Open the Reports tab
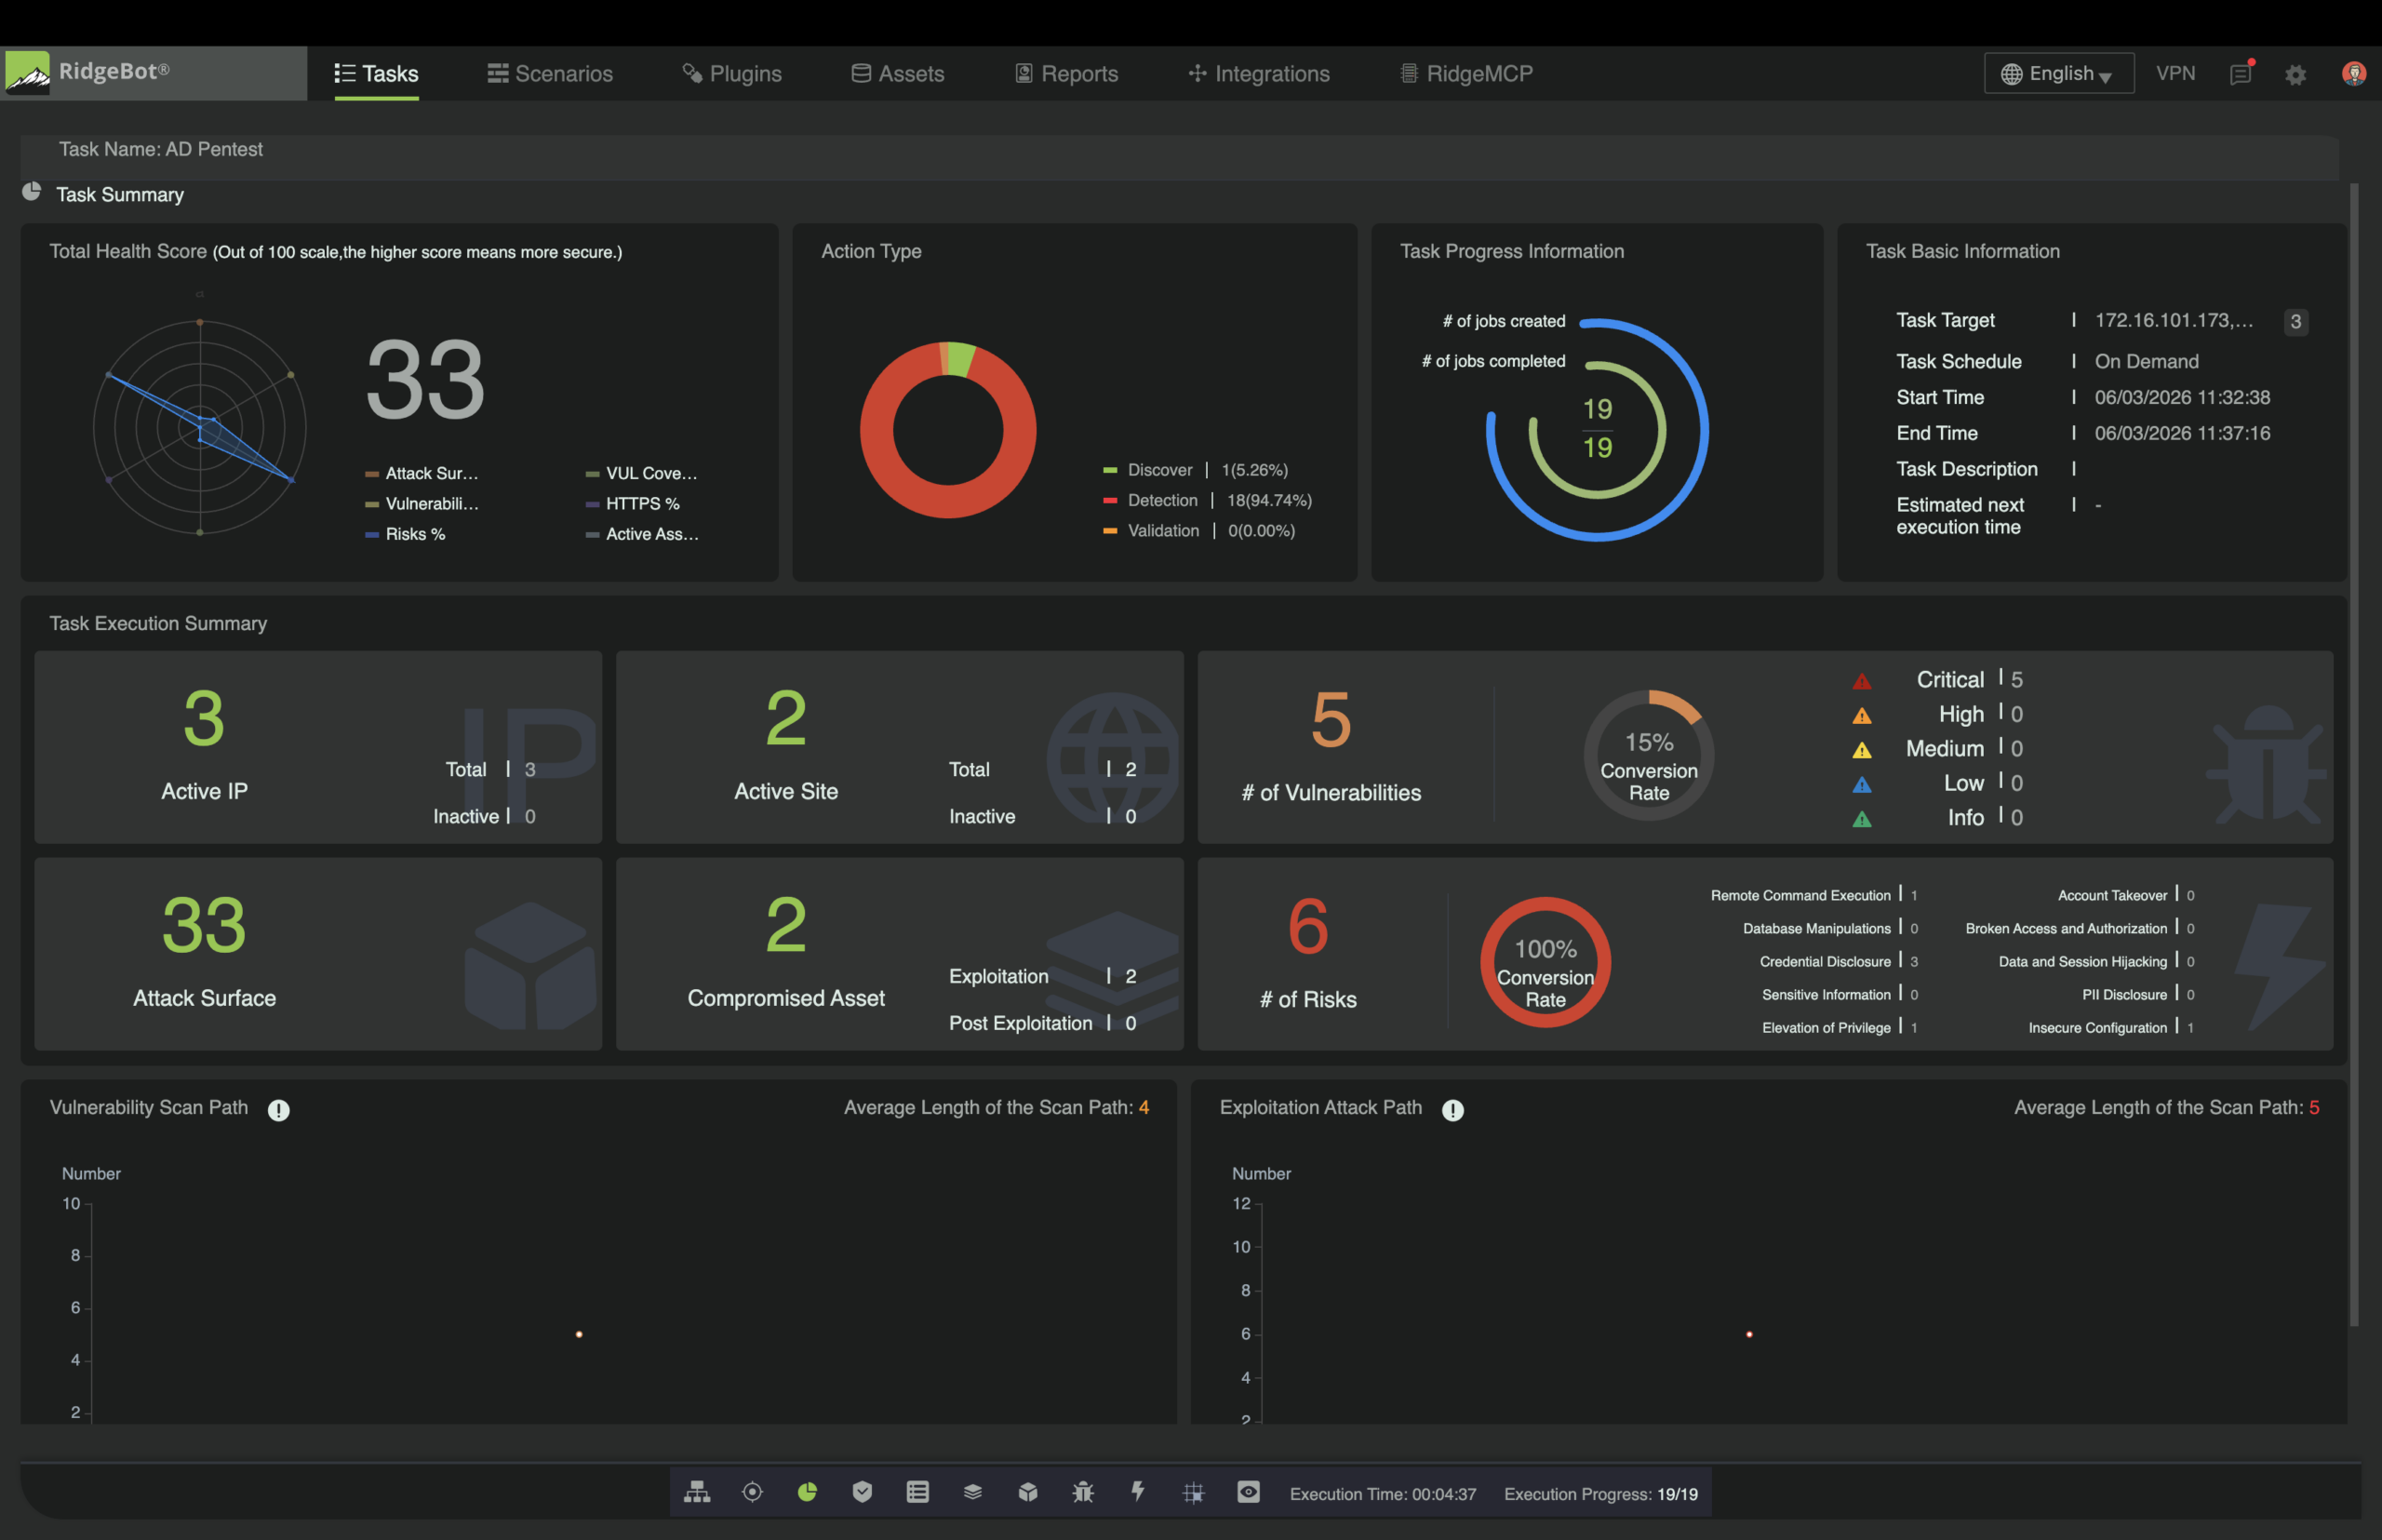2382x1540 pixels. pyautogui.click(x=1066, y=73)
